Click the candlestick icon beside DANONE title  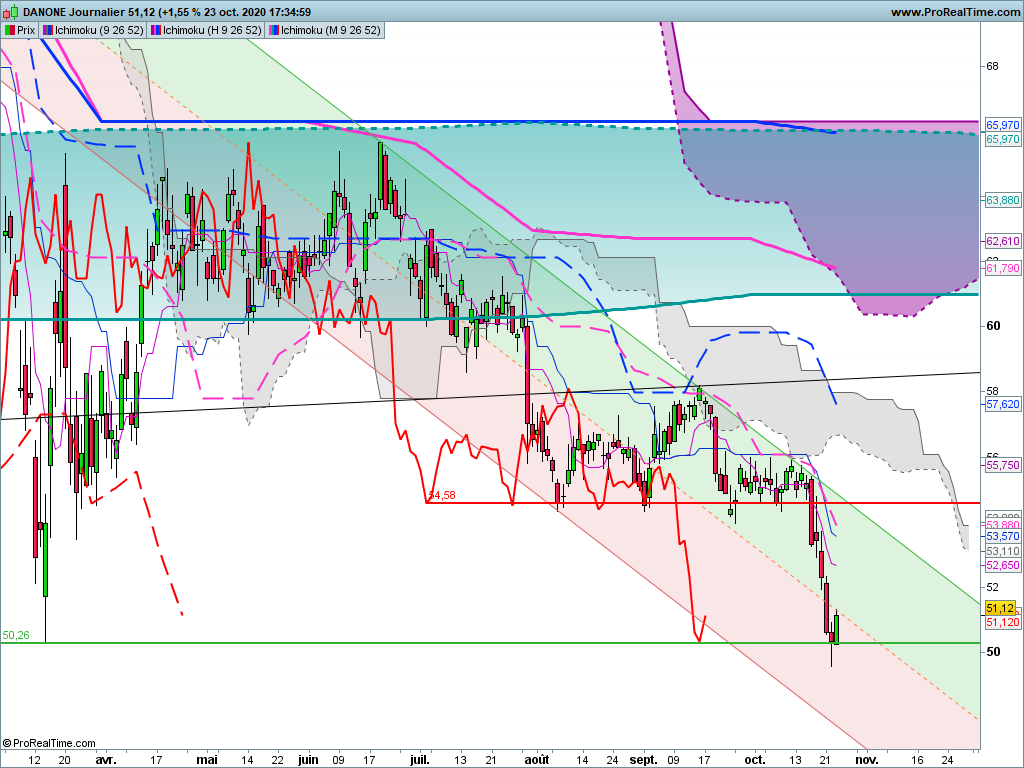click(x=10, y=12)
